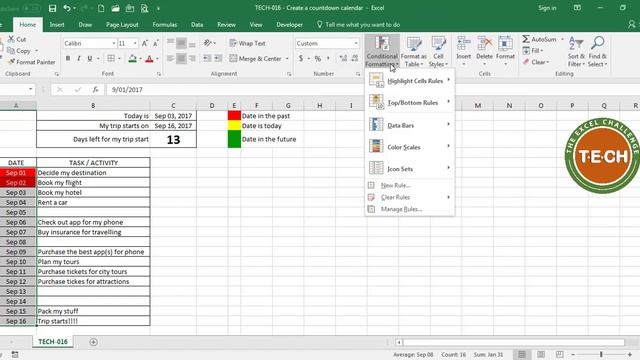Screen dimensions: 640x360
Task: Center text horizontally in cell
Action: point(181,58)
